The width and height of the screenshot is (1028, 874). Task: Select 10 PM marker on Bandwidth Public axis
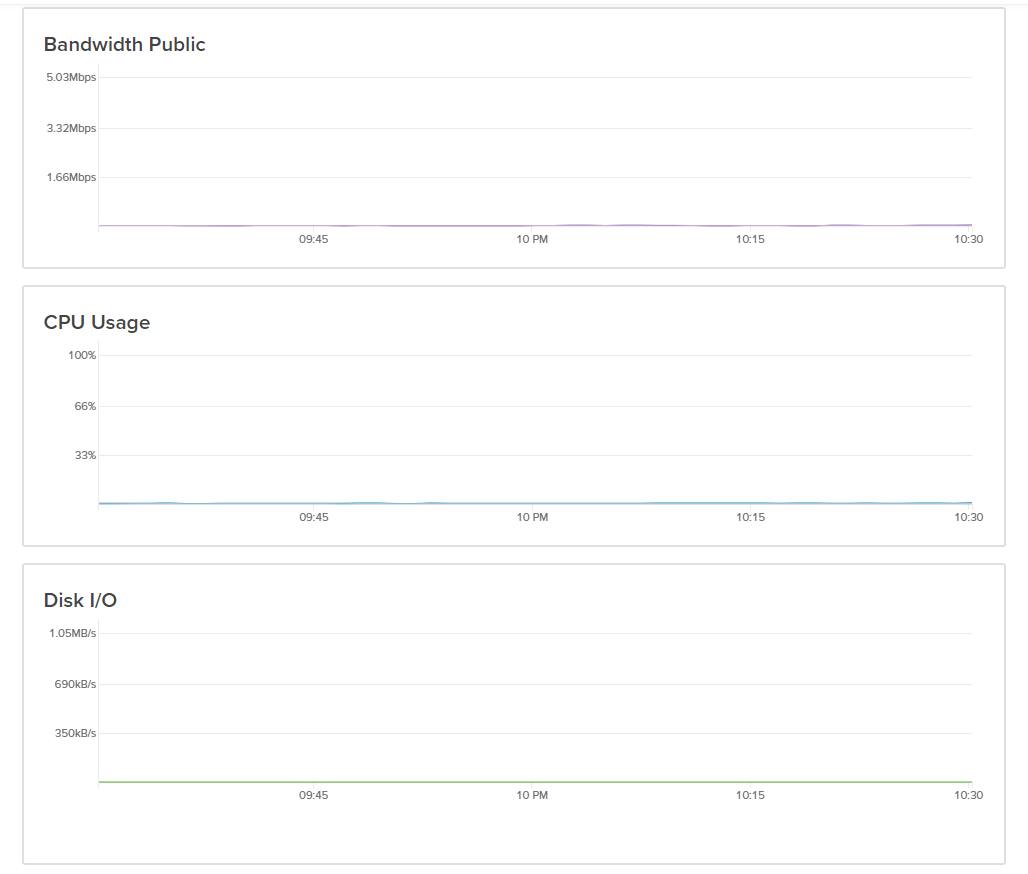(x=532, y=240)
